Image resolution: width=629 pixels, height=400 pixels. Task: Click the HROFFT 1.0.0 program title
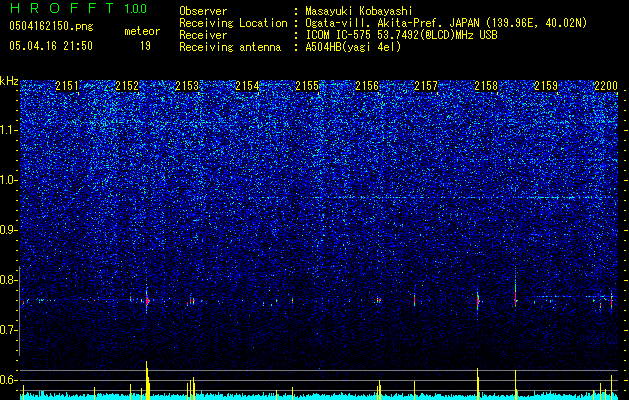coord(78,8)
